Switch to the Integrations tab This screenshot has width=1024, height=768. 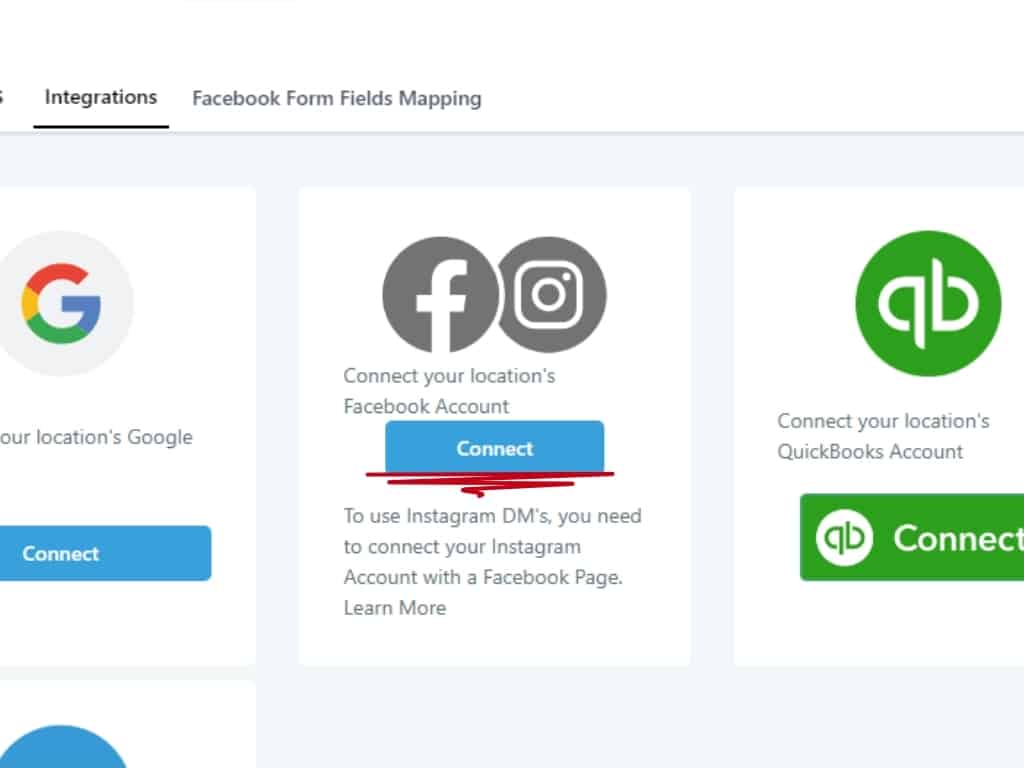pos(101,98)
